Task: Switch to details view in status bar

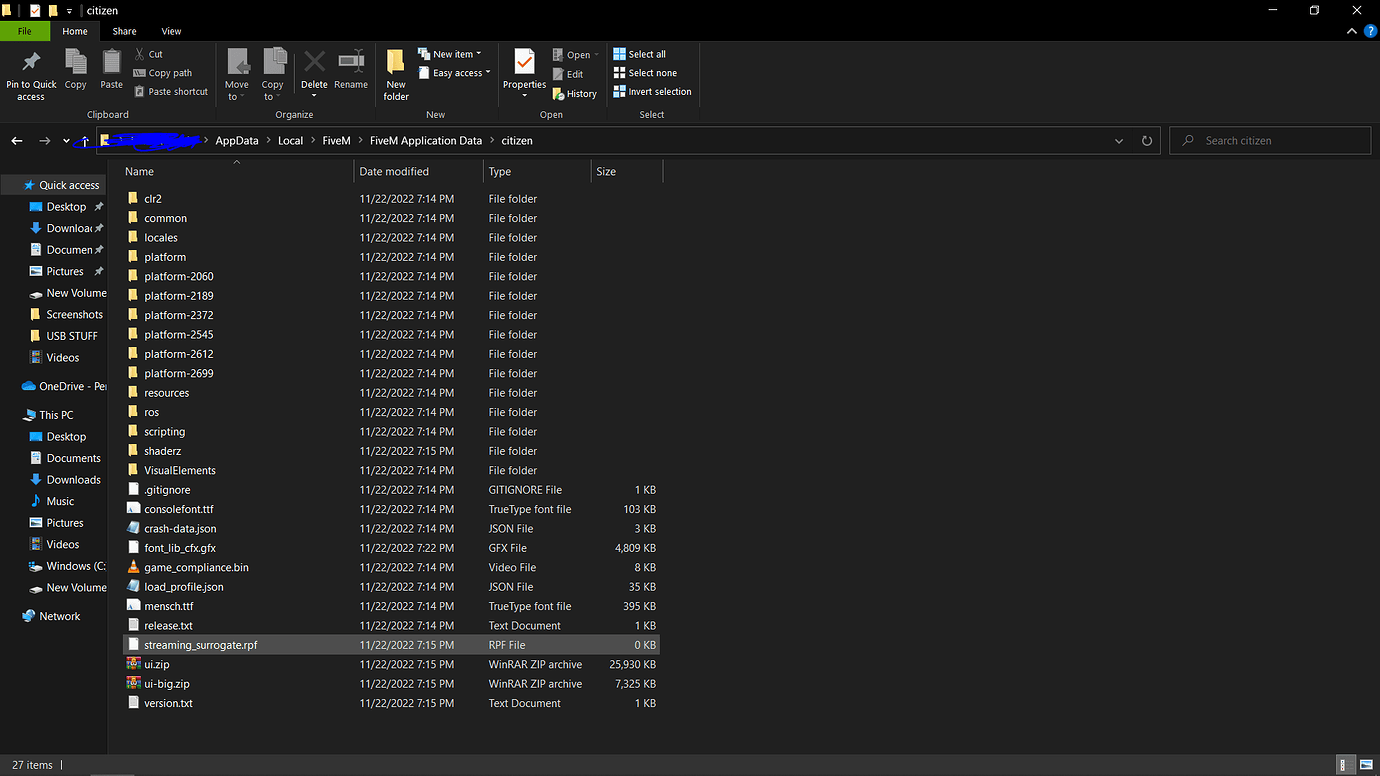Action: coord(1345,765)
